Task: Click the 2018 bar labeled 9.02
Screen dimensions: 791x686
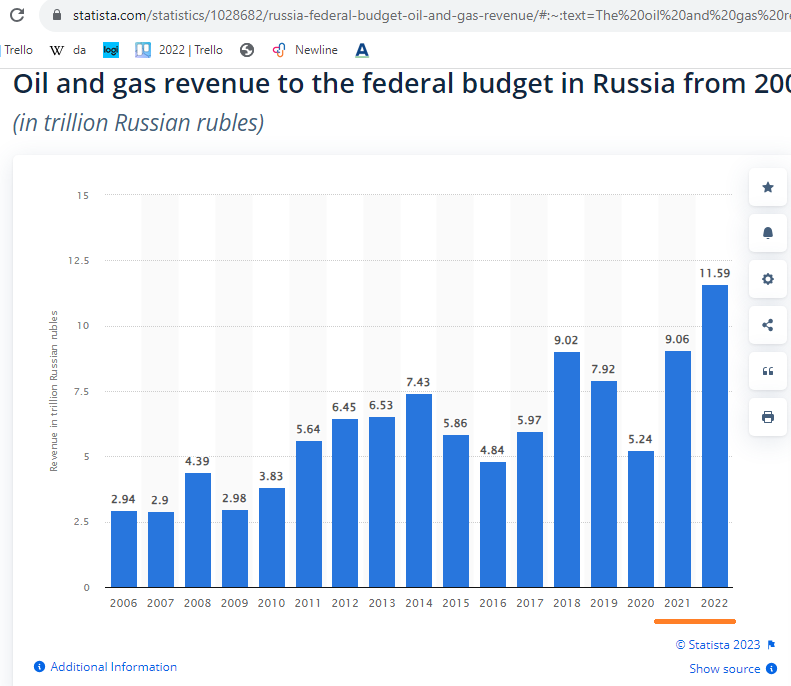Action: coord(567,470)
